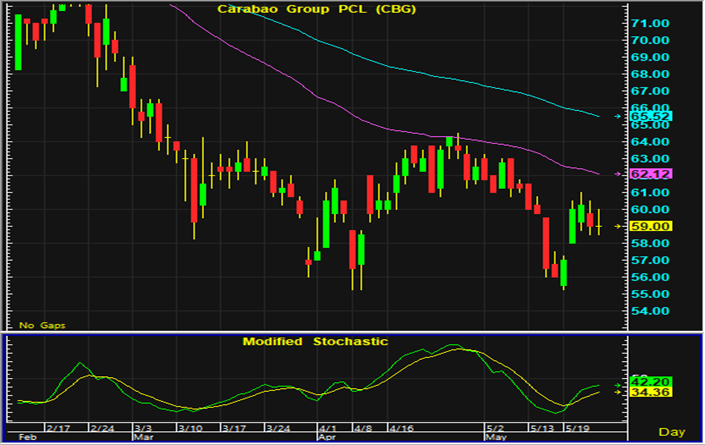Click the 63.00 price axis label
Viewport: 705px width, 445px height.
(650, 159)
